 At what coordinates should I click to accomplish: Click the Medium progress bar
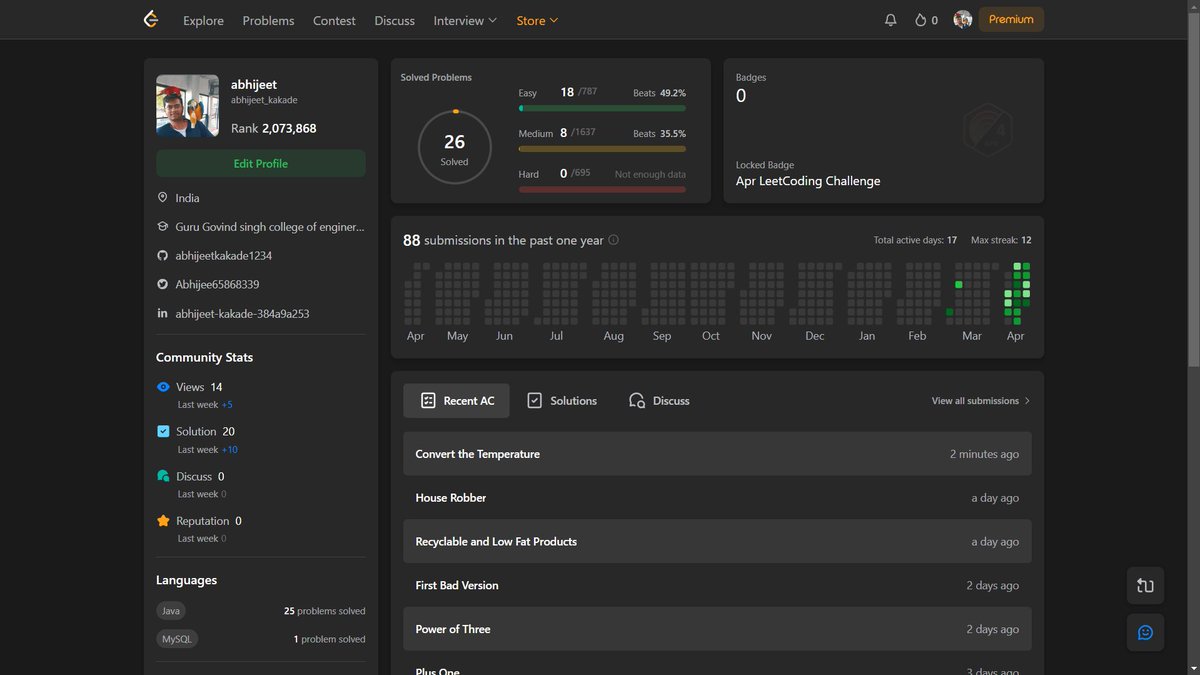(602, 148)
